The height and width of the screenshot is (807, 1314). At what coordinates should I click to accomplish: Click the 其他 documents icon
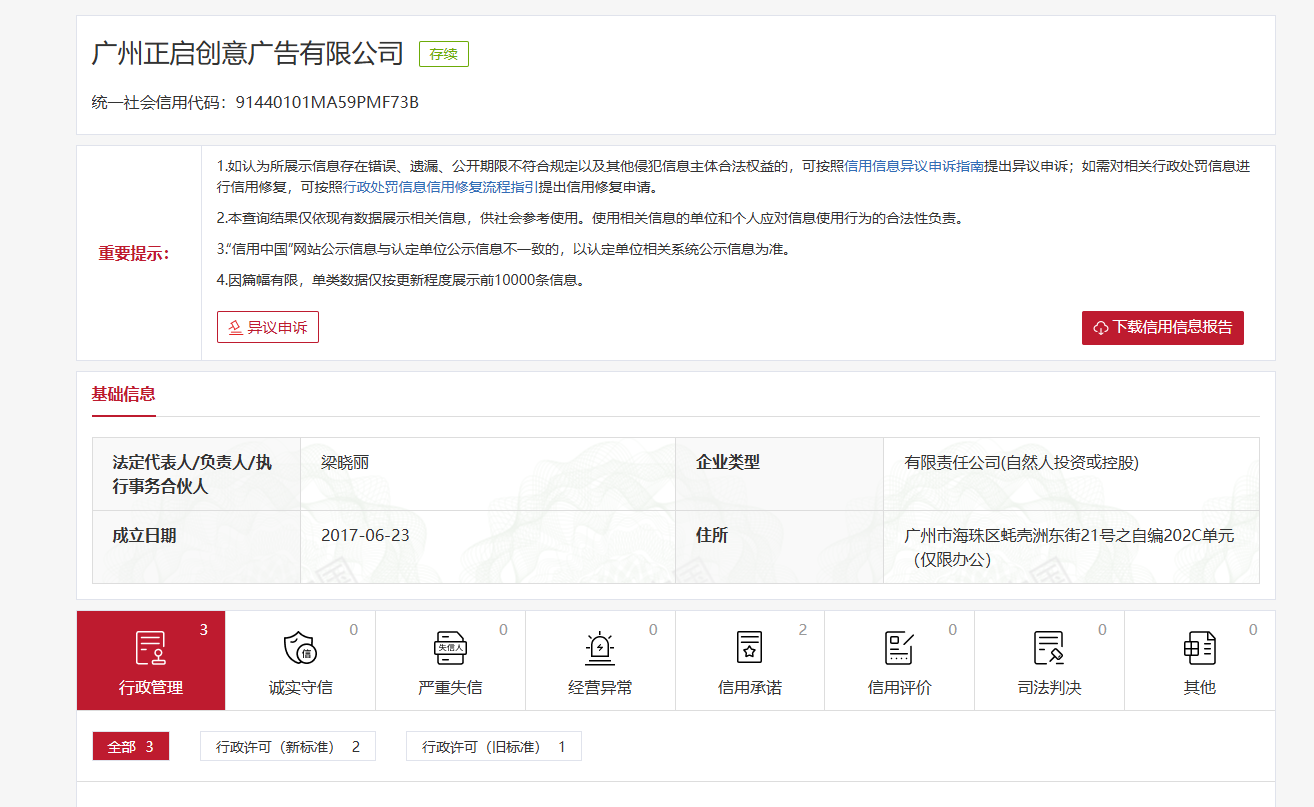pyautogui.click(x=1199, y=648)
